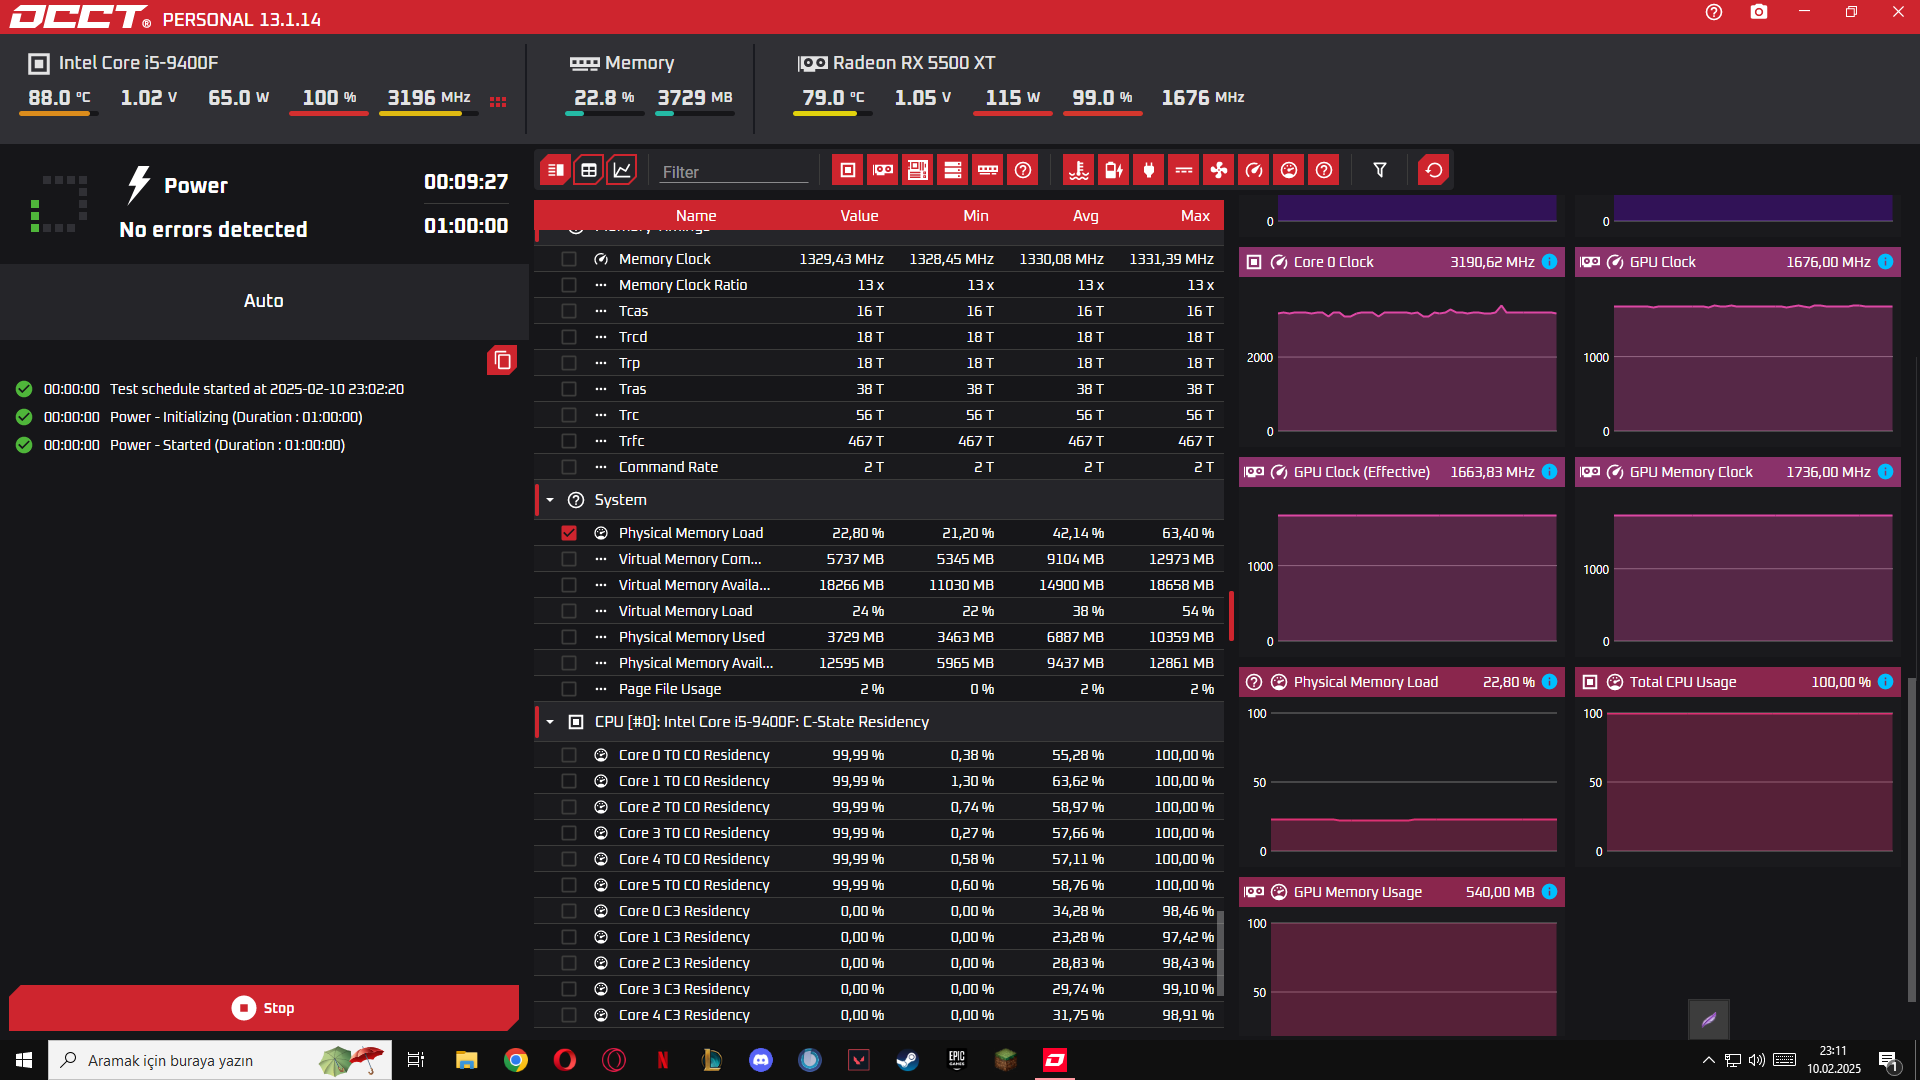
Task: Copy the test log to clipboard
Action: 502,360
